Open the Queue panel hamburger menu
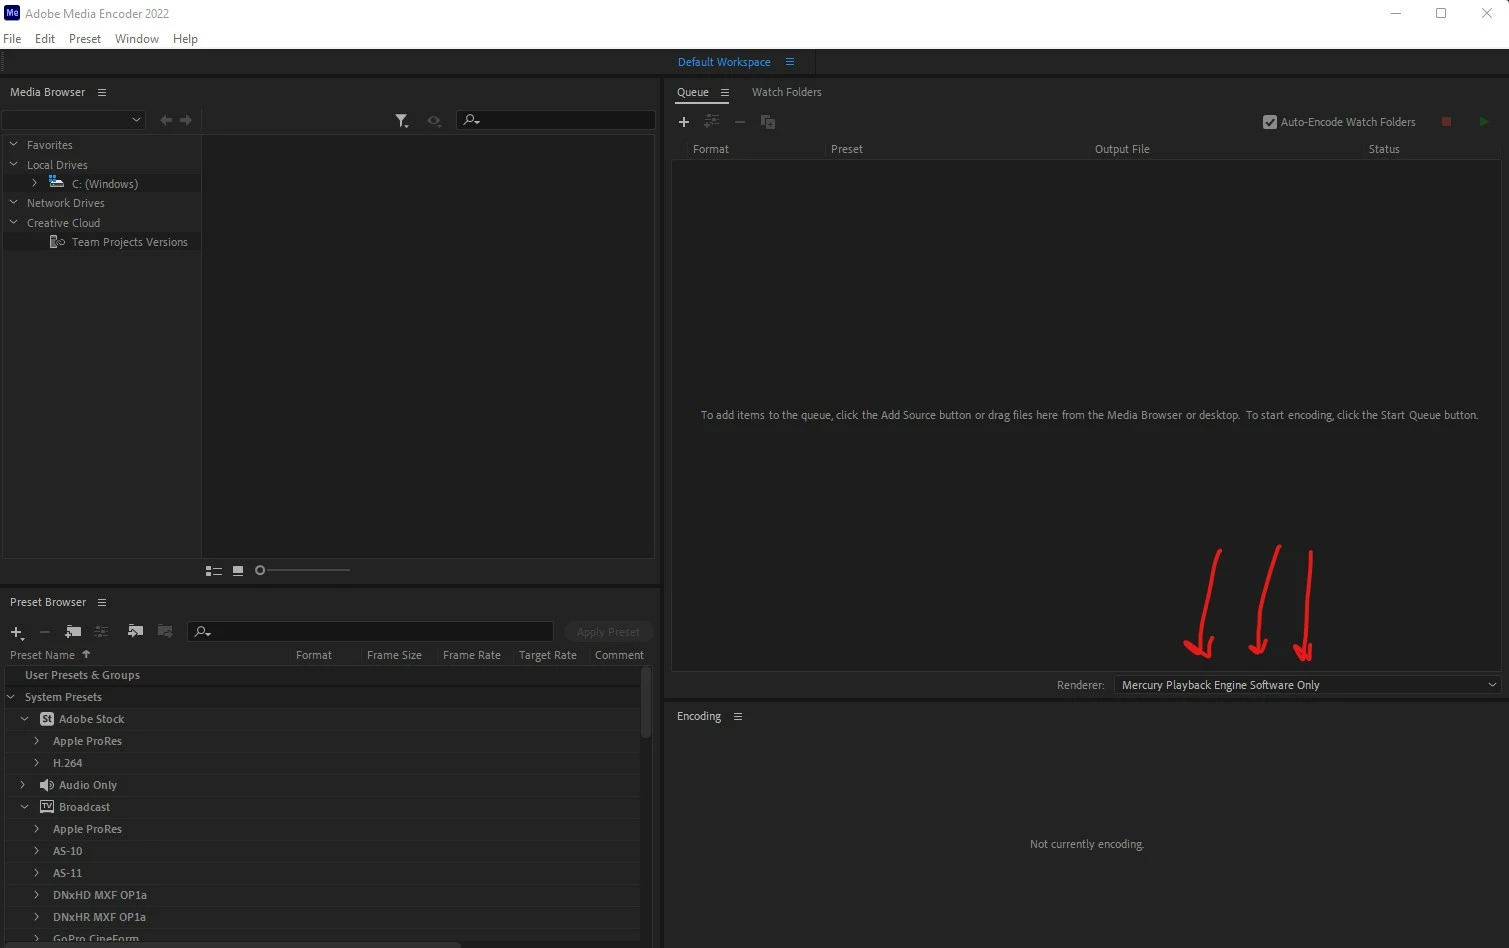The height and width of the screenshot is (948, 1509). click(725, 92)
